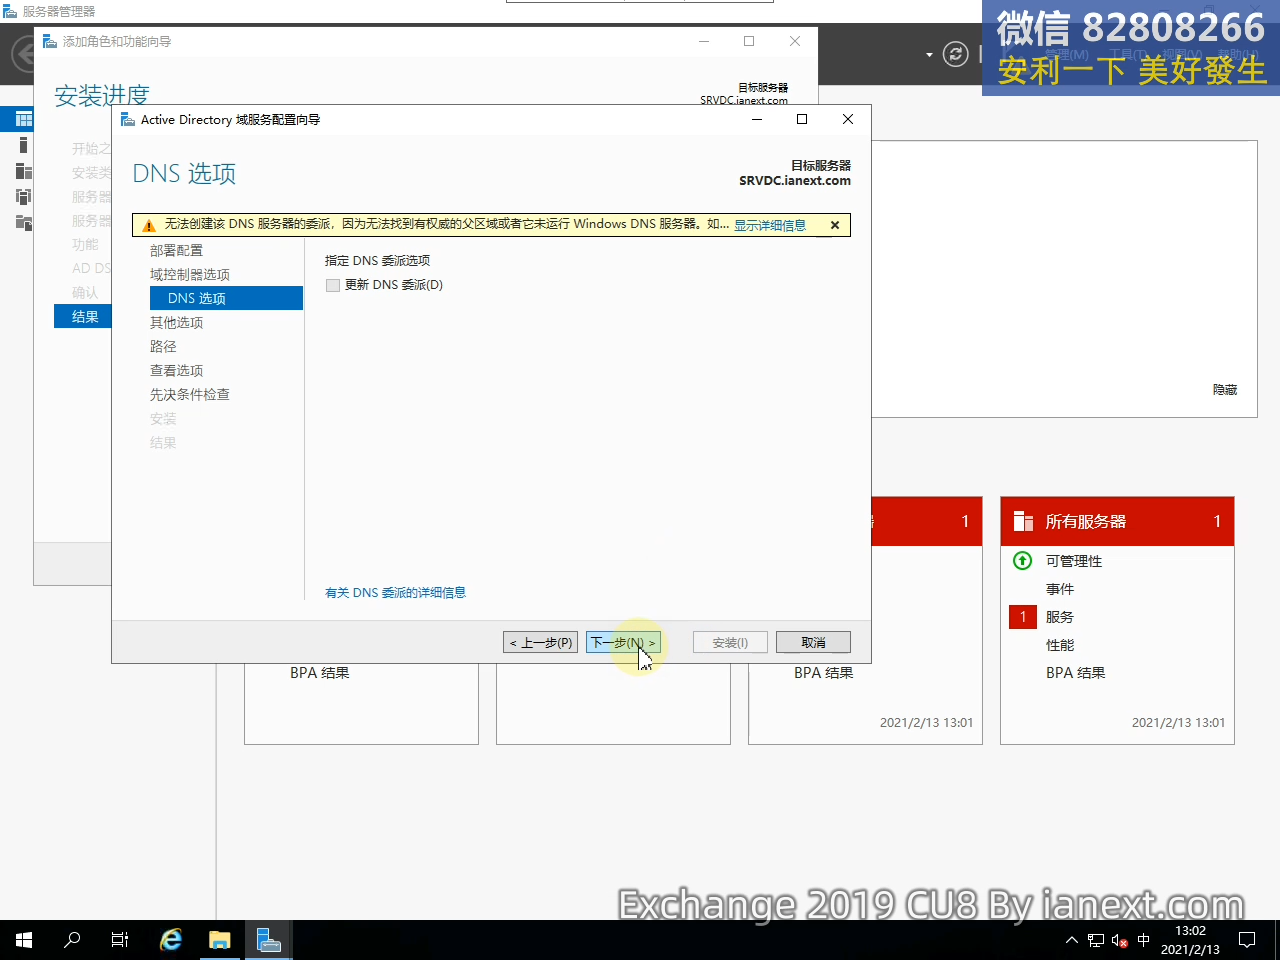Click the Server Manager refresh icon

tap(956, 54)
